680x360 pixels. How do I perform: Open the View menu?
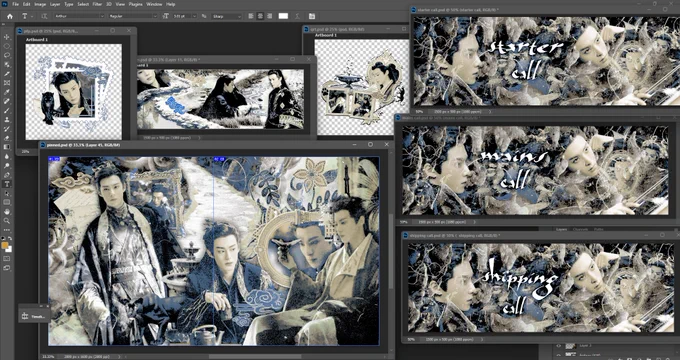pyautogui.click(x=119, y=4)
